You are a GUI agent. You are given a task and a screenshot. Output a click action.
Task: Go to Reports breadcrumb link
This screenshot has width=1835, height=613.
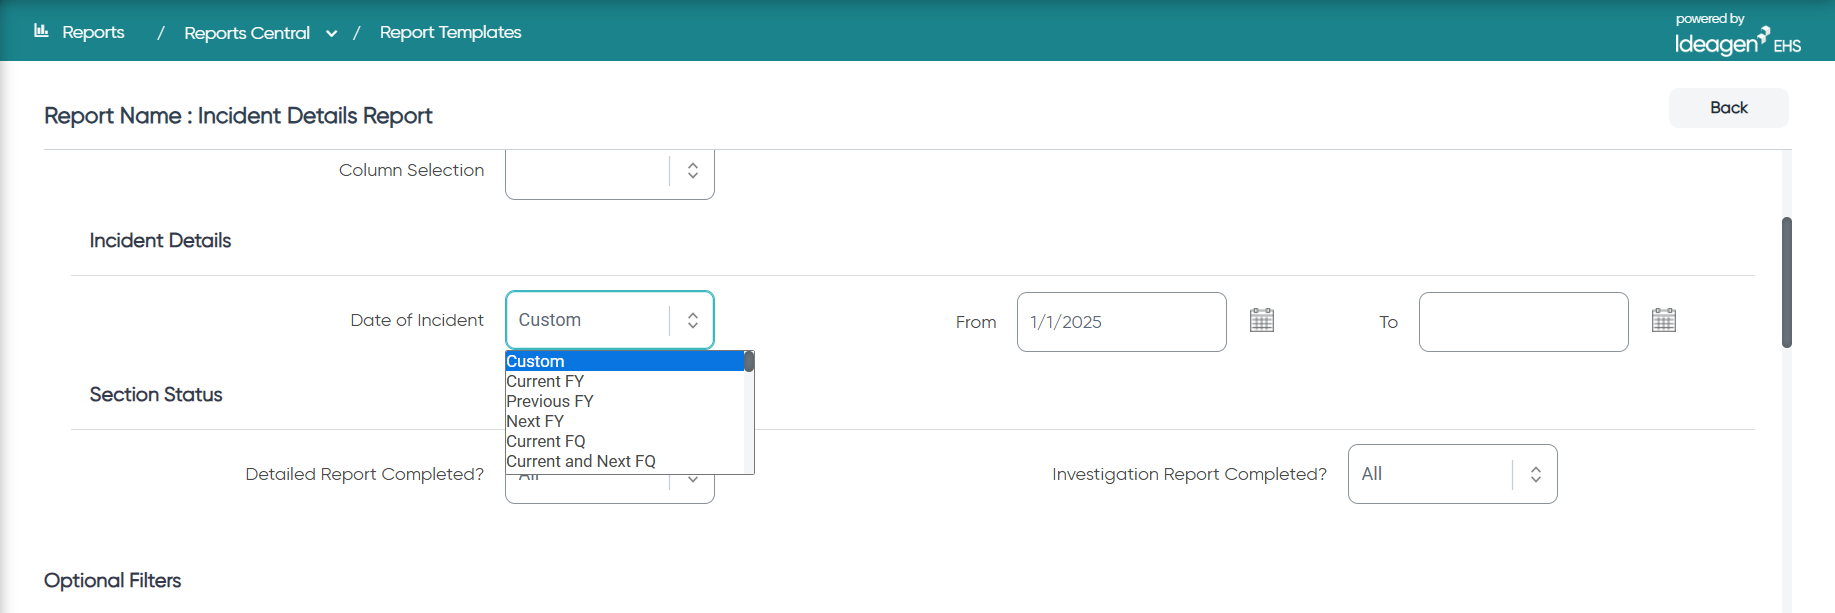pos(93,32)
